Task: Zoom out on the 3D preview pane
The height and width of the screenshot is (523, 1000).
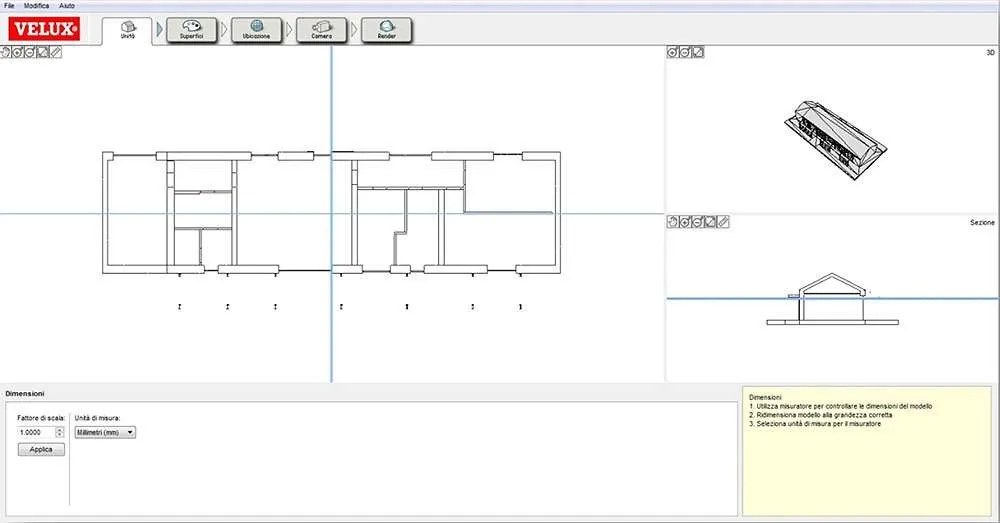Action: [685, 52]
